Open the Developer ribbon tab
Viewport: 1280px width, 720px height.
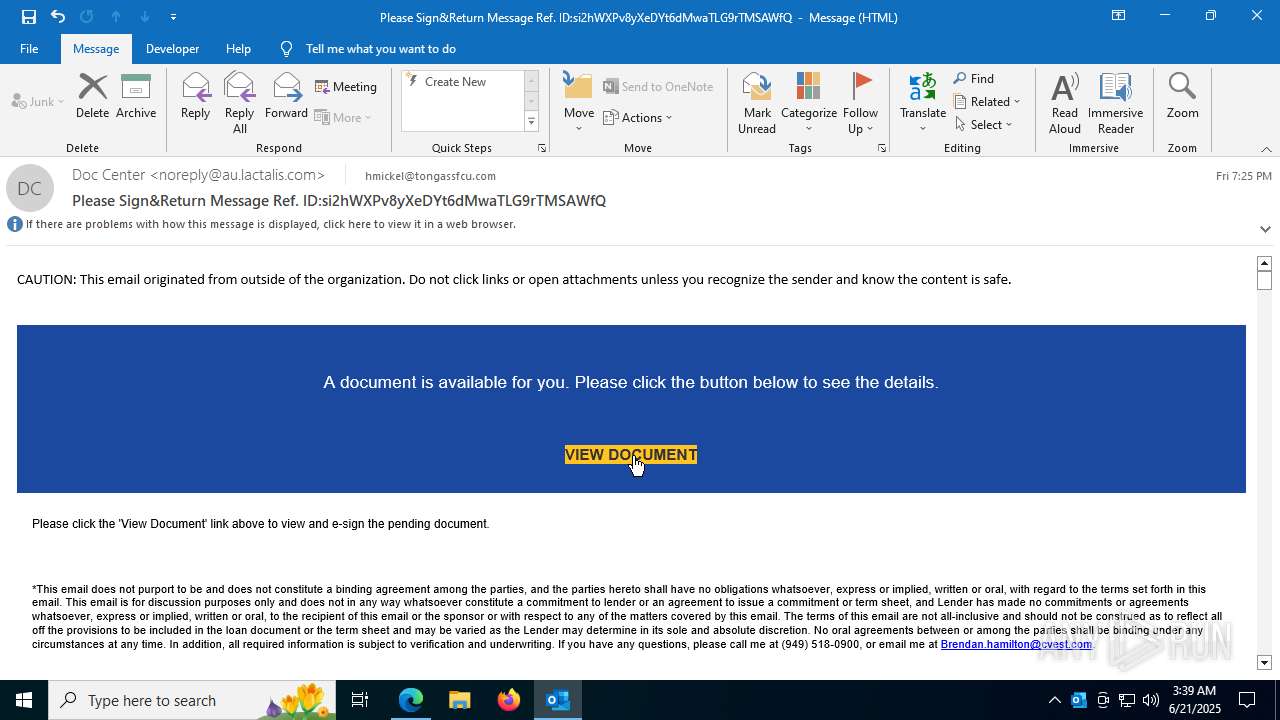tap(172, 48)
